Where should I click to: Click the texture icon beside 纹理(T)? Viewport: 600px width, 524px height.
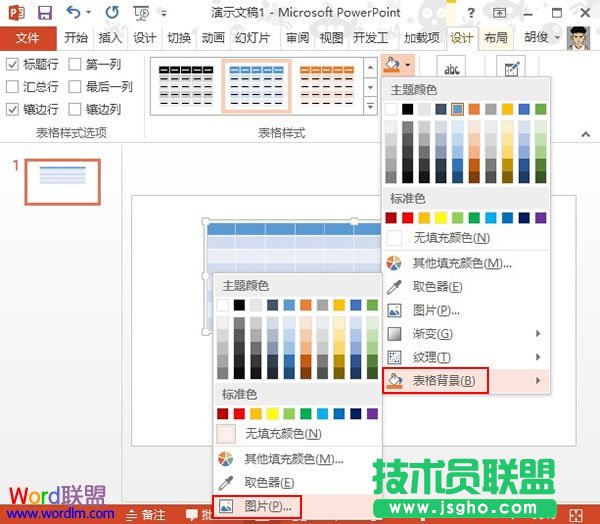(394, 357)
